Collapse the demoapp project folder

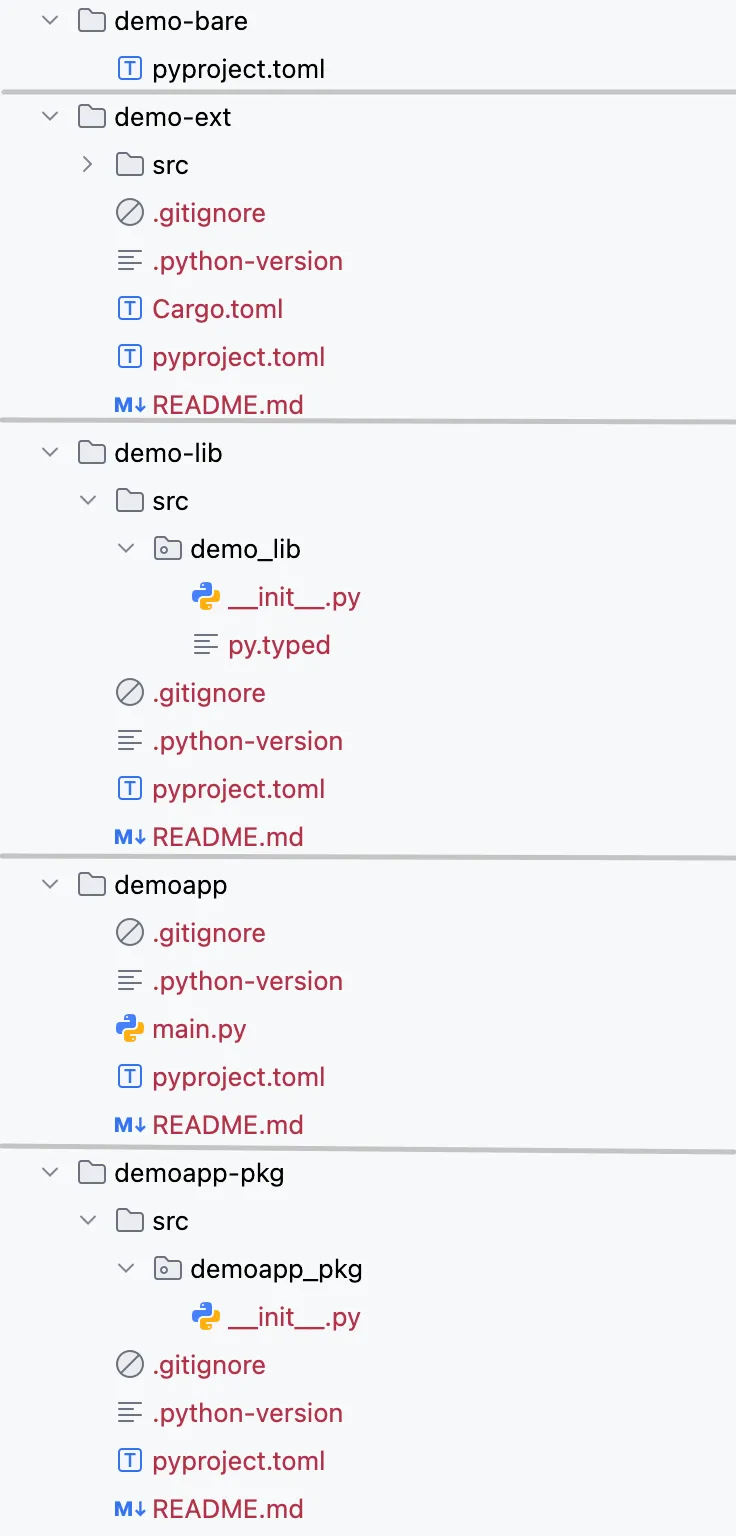coord(50,885)
